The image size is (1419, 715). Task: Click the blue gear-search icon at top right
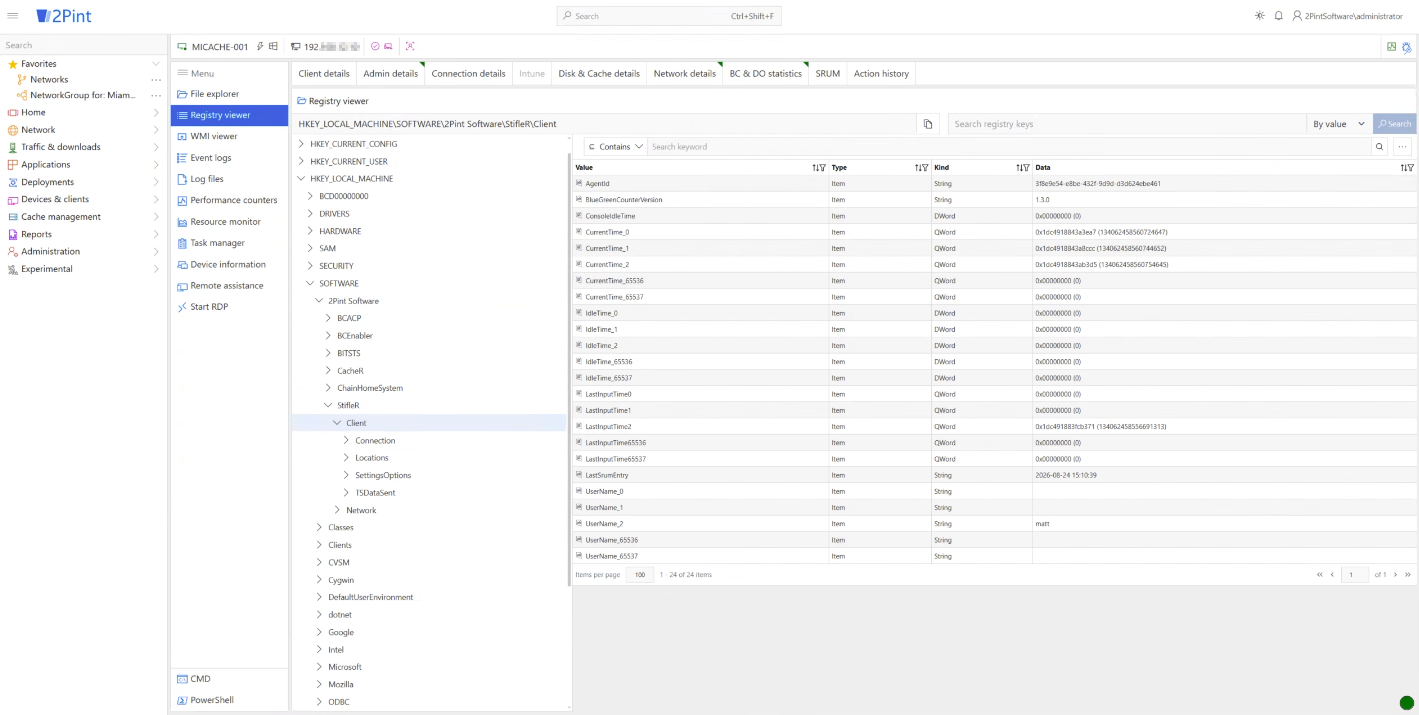click(x=1407, y=47)
